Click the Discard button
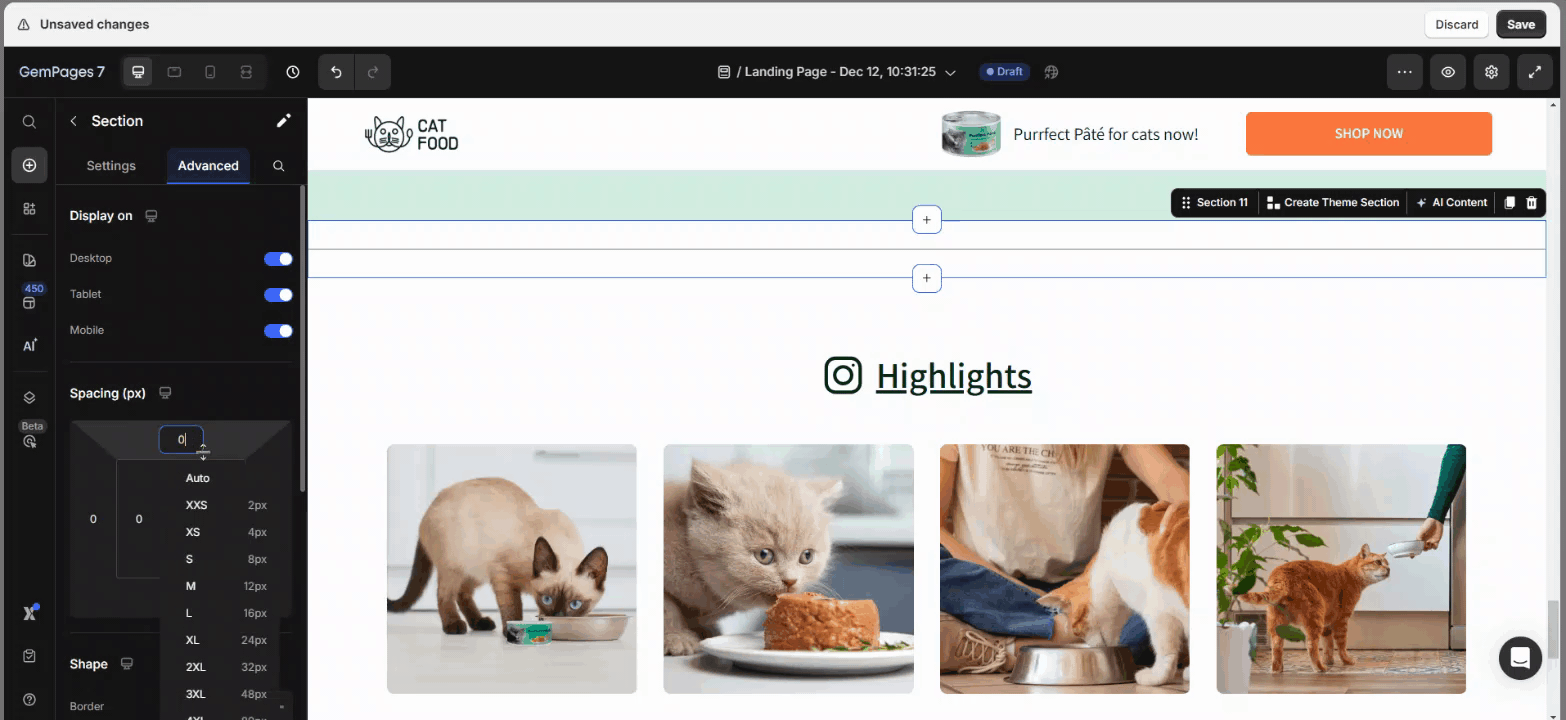The height and width of the screenshot is (720, 1566). coord(1456,25)
